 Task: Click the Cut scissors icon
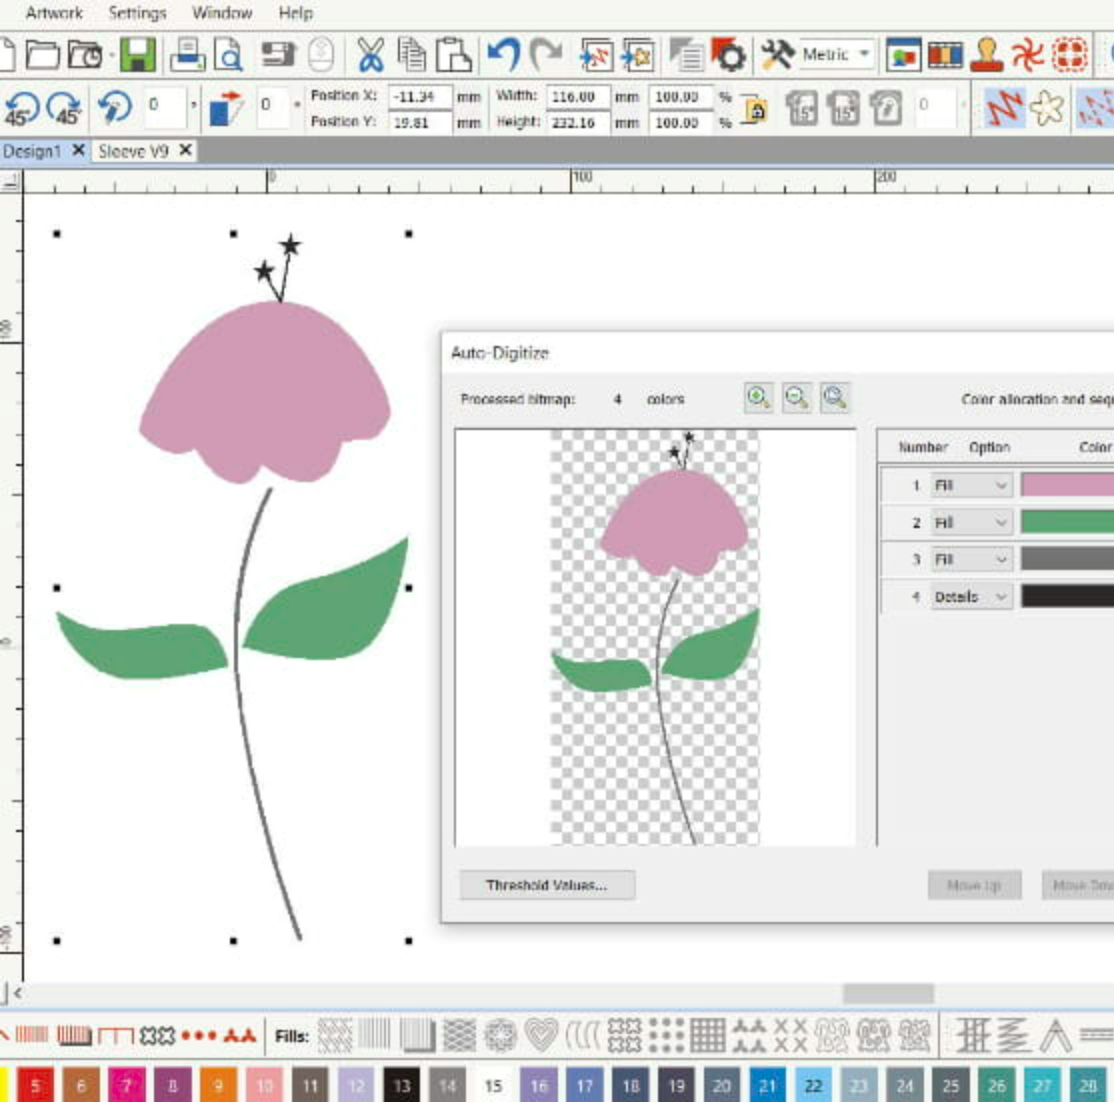tap(369, 55)
